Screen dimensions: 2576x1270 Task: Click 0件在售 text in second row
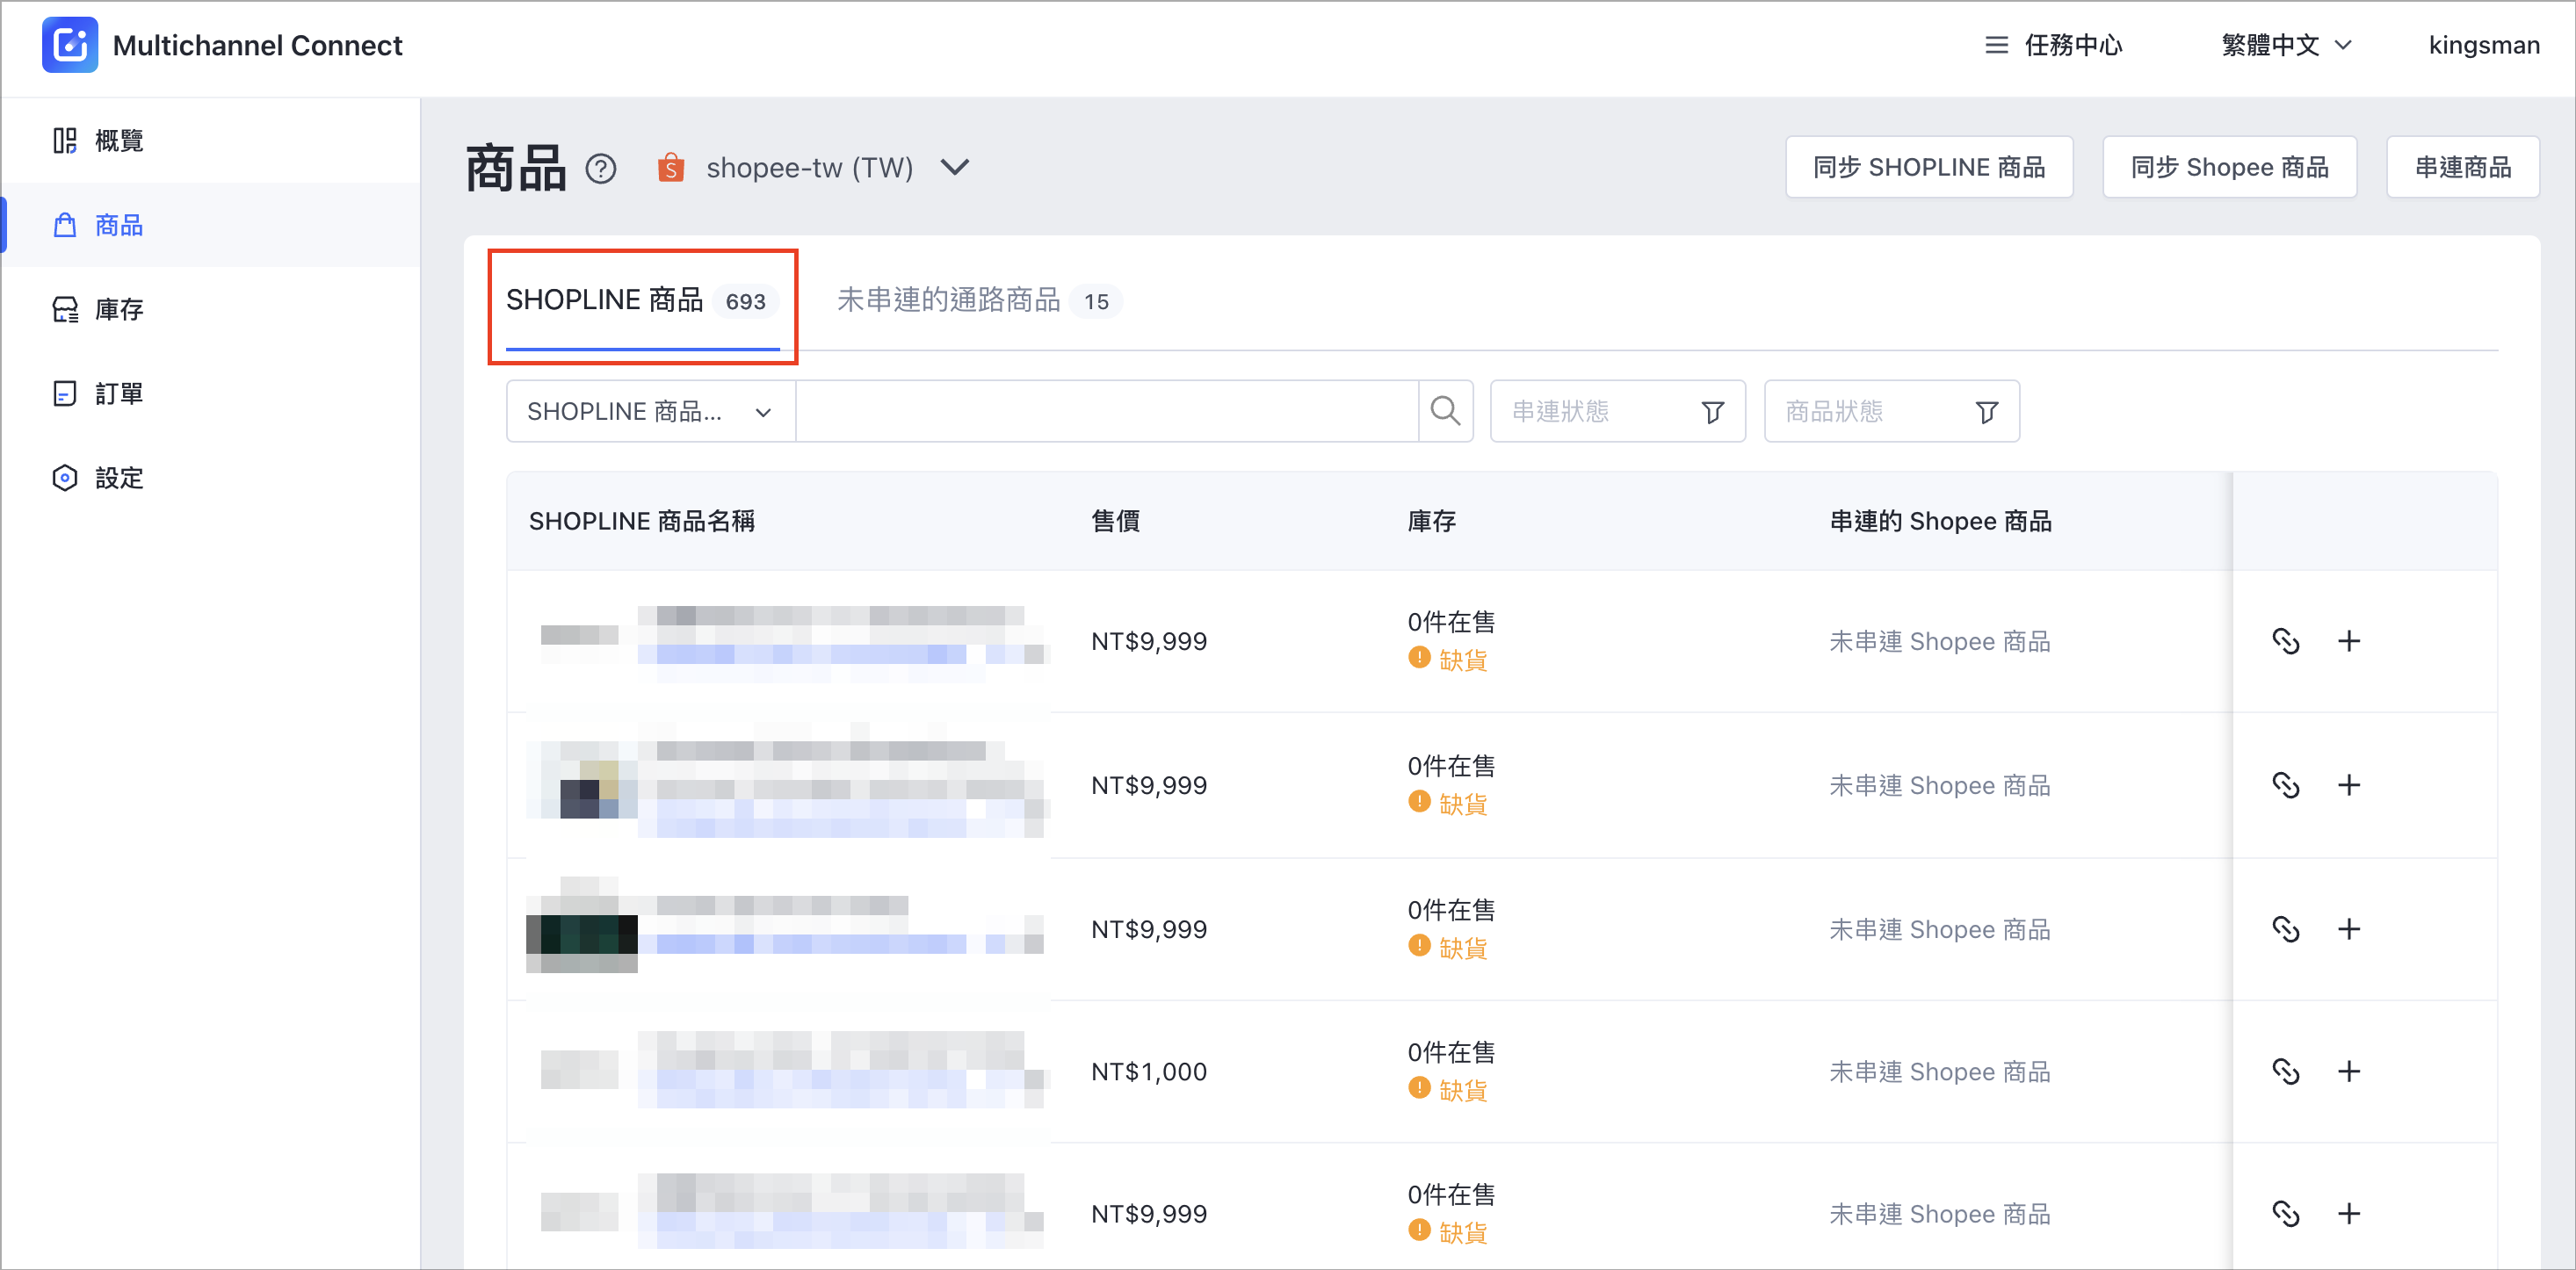(x=1451, y=766)
